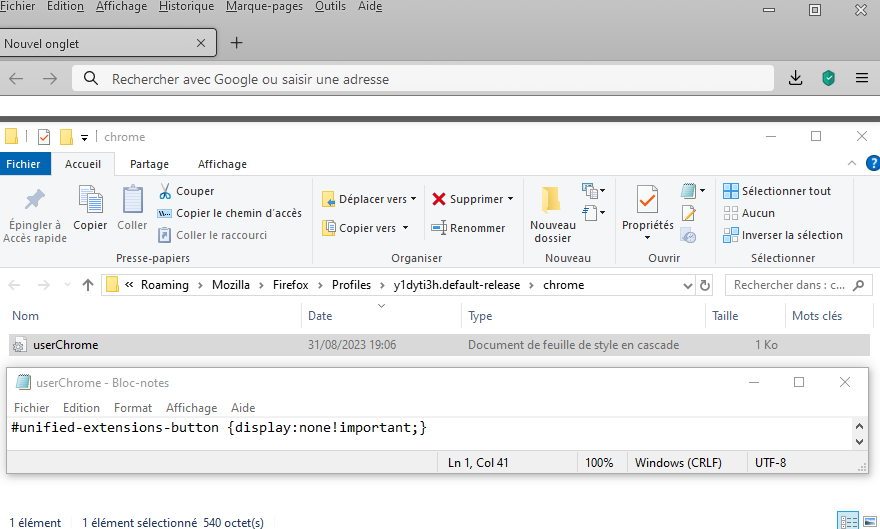Rename file with Renommer
This screenshot has width=880, height=529.
point(468,228)
